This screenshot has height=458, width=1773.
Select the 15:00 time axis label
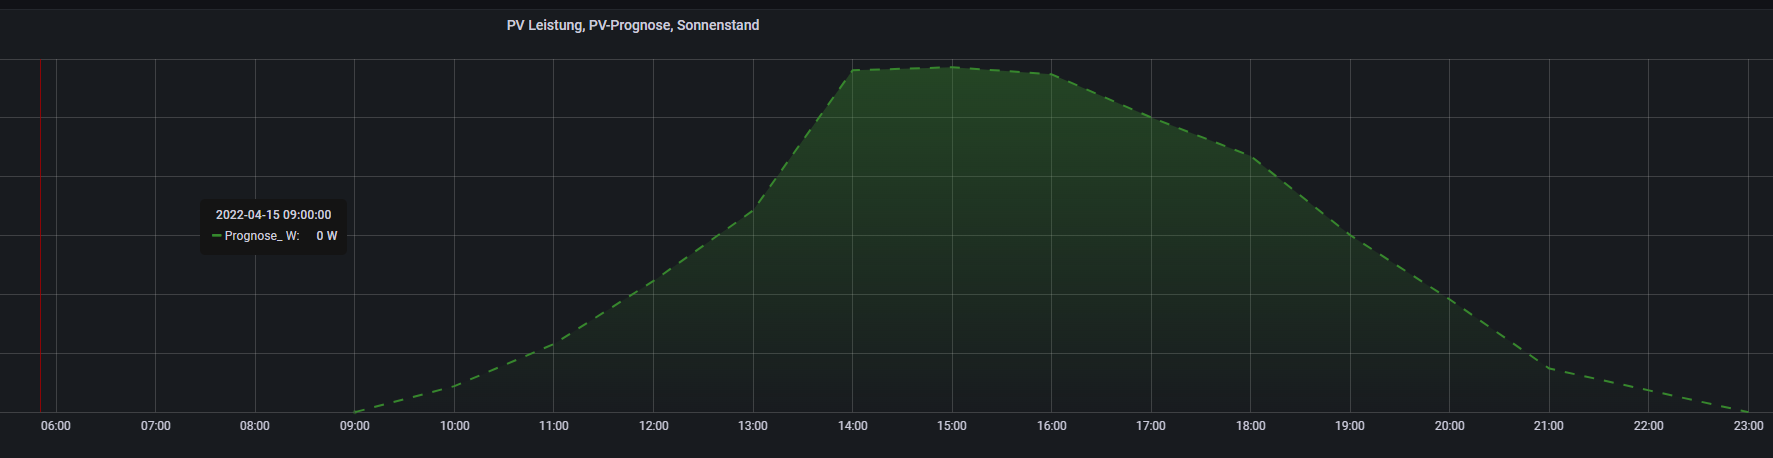pos(952,426)
